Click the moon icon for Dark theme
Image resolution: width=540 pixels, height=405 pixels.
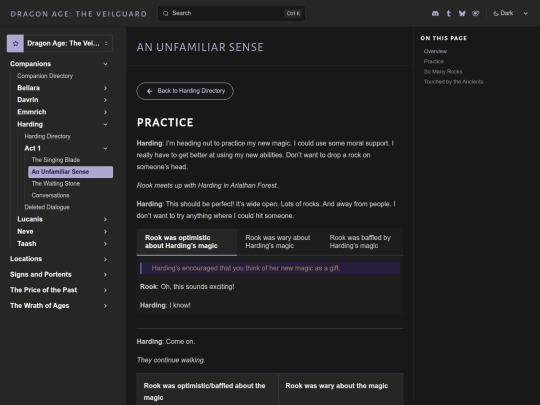coord(496,13)
